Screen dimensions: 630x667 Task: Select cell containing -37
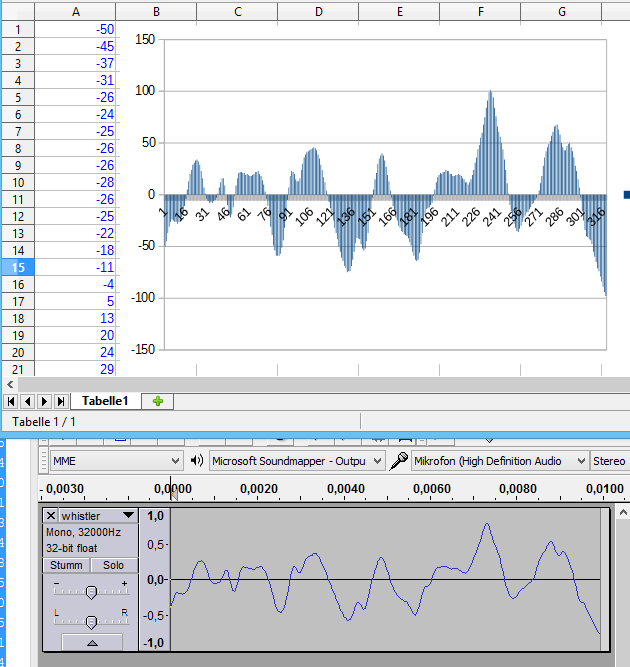point(75,63)
